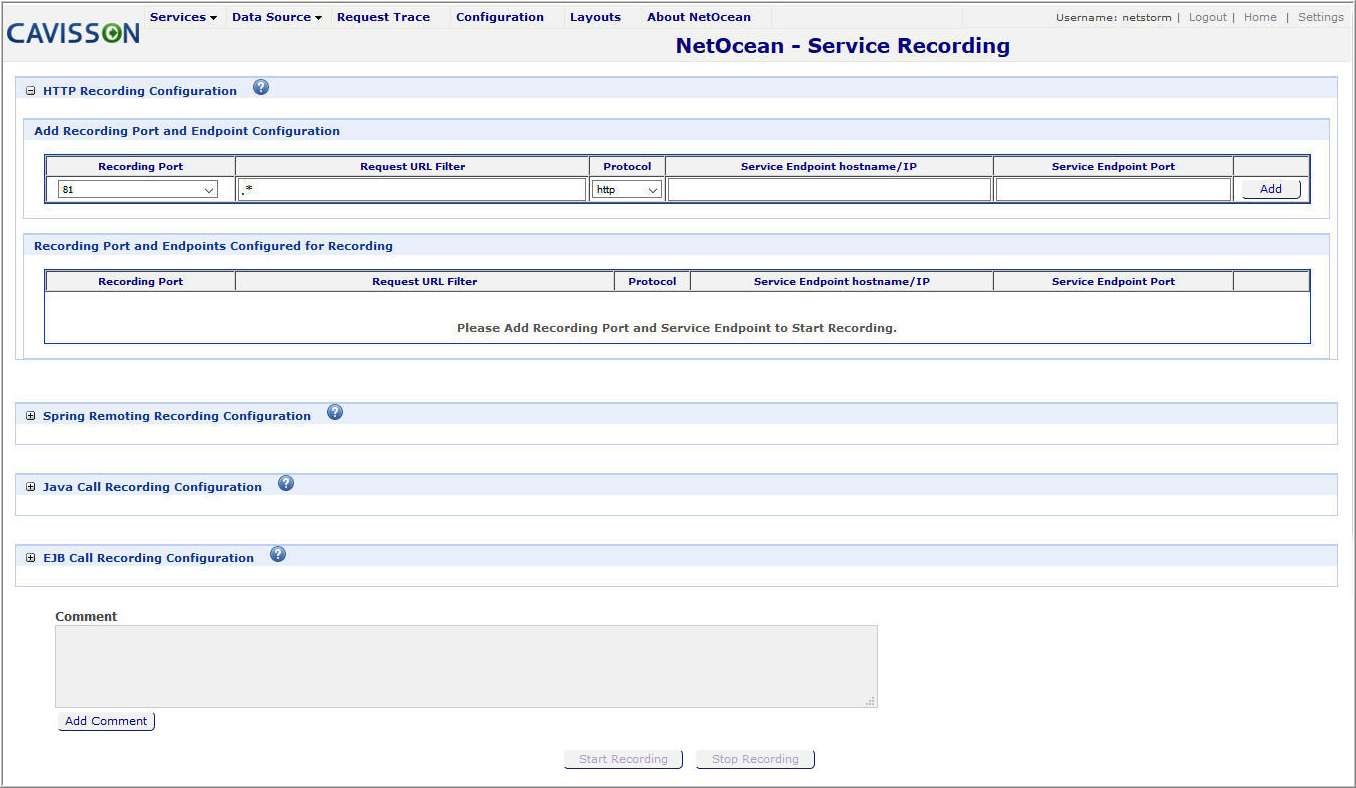The height and width of the screenshot is (788, 1356).
Task: Click the Java Call Recording Configuration heading
Action: click(152, 487)
